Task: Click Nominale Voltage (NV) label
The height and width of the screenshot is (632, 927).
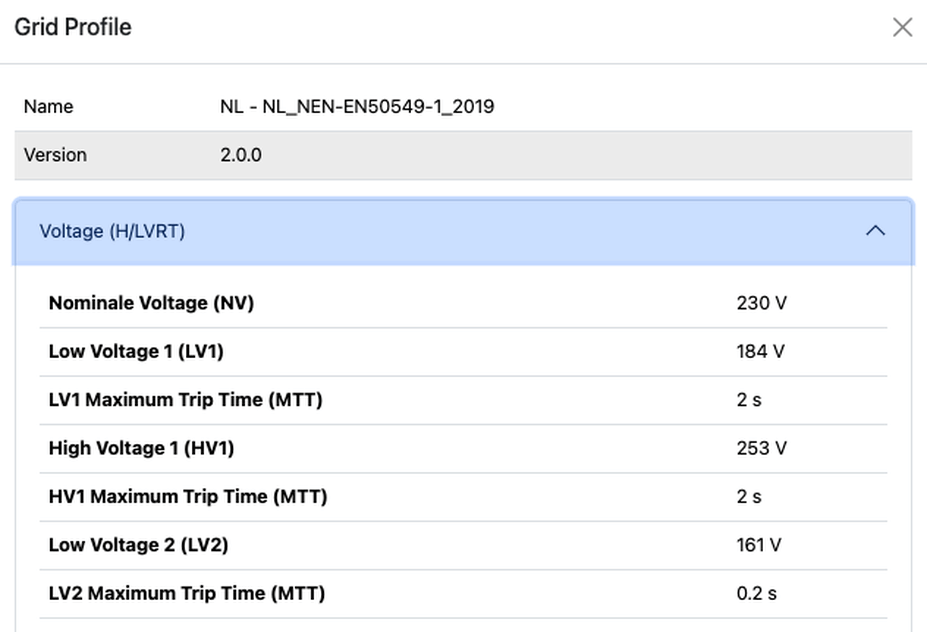Action: tap(151, 303)
